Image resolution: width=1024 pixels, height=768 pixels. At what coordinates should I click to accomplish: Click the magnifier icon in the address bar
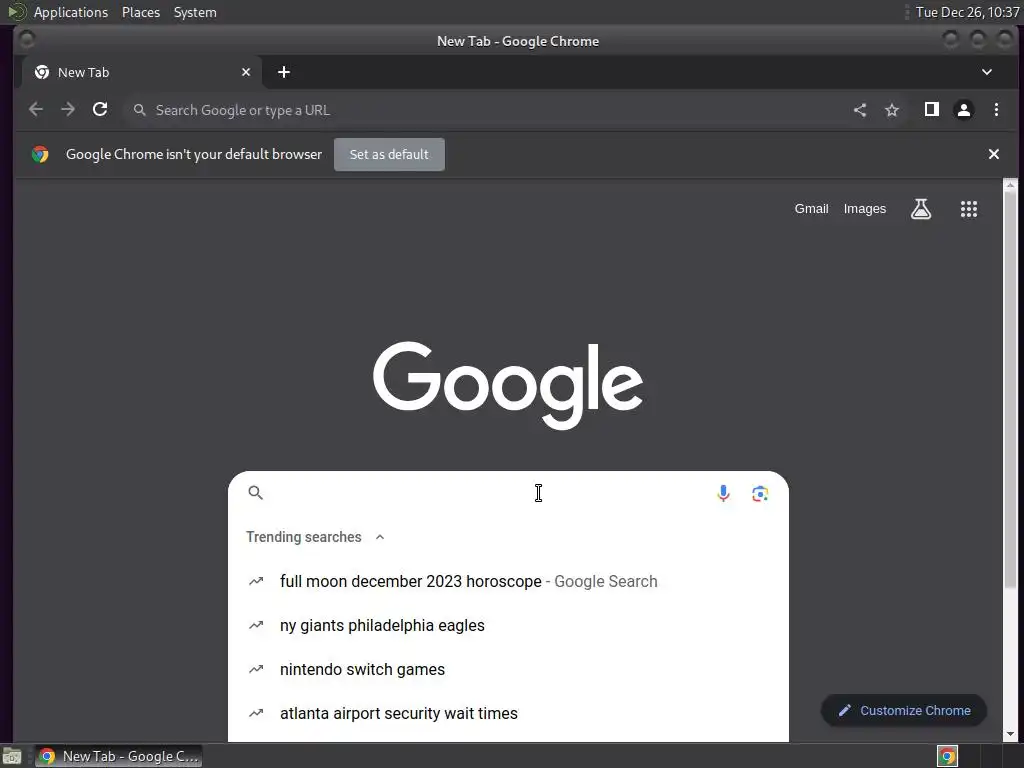[139, 110]
